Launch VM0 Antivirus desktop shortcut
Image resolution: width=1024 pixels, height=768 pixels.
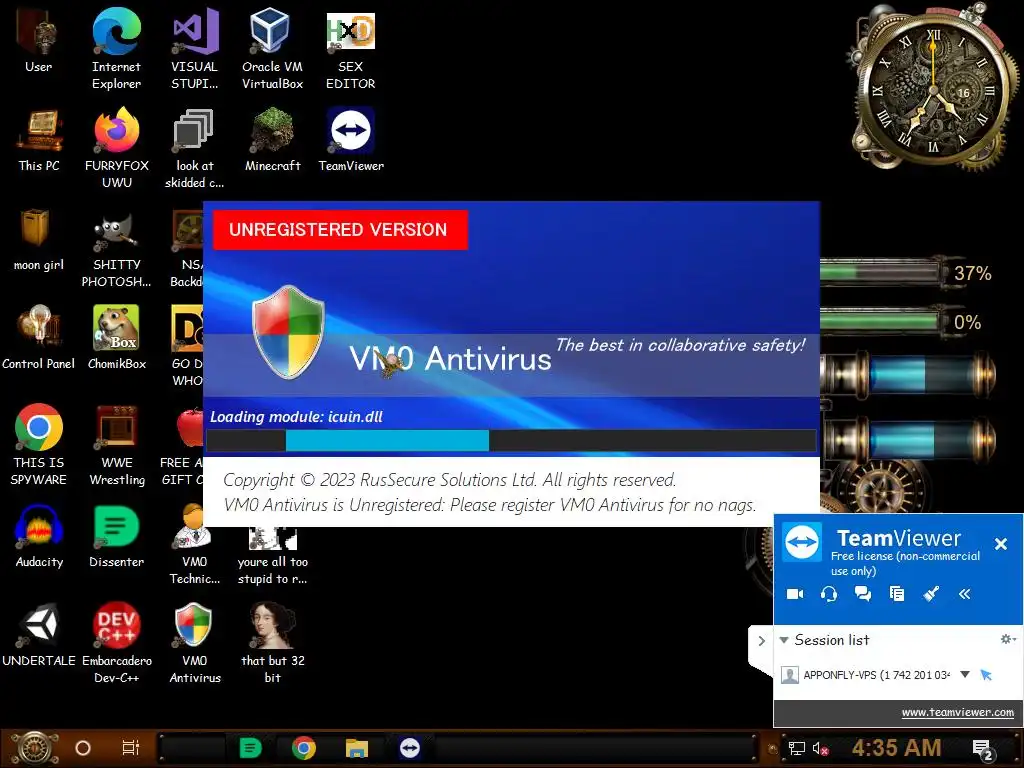pyautogui.click(x=195, y=643)
